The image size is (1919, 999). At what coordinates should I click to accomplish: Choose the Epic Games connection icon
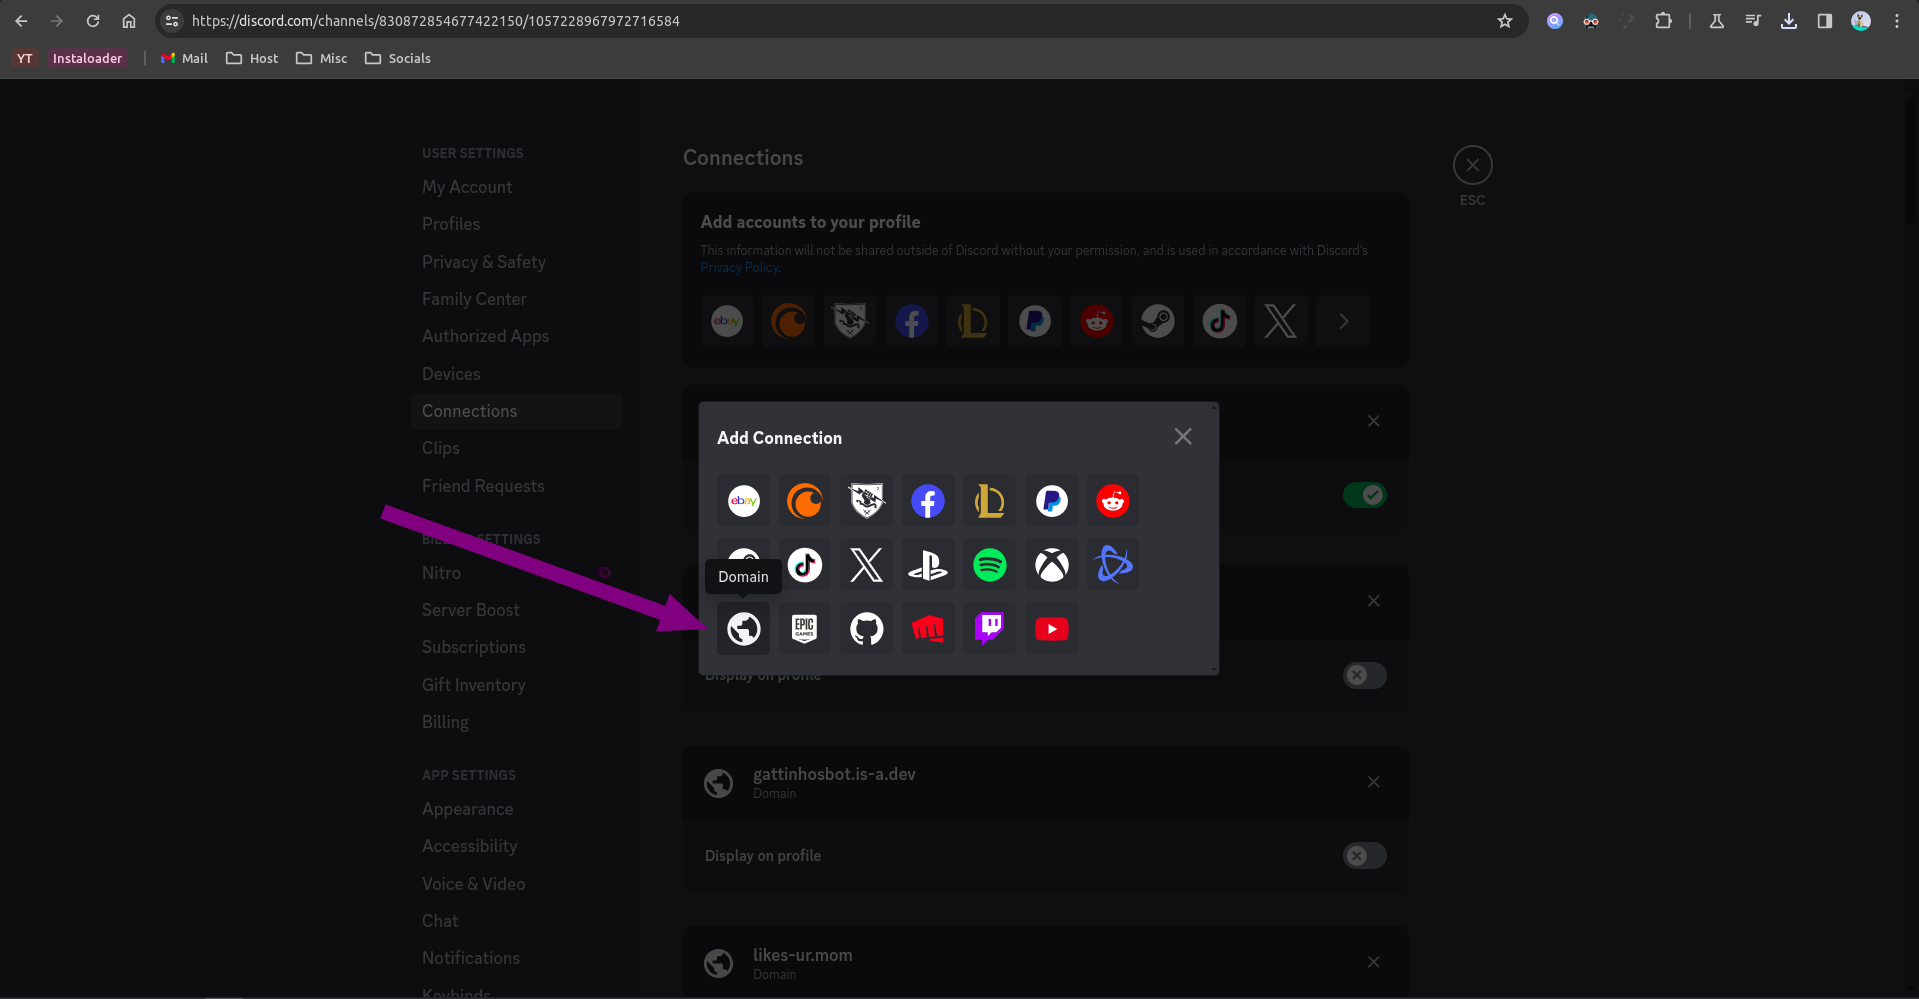(x=805, y=629)
